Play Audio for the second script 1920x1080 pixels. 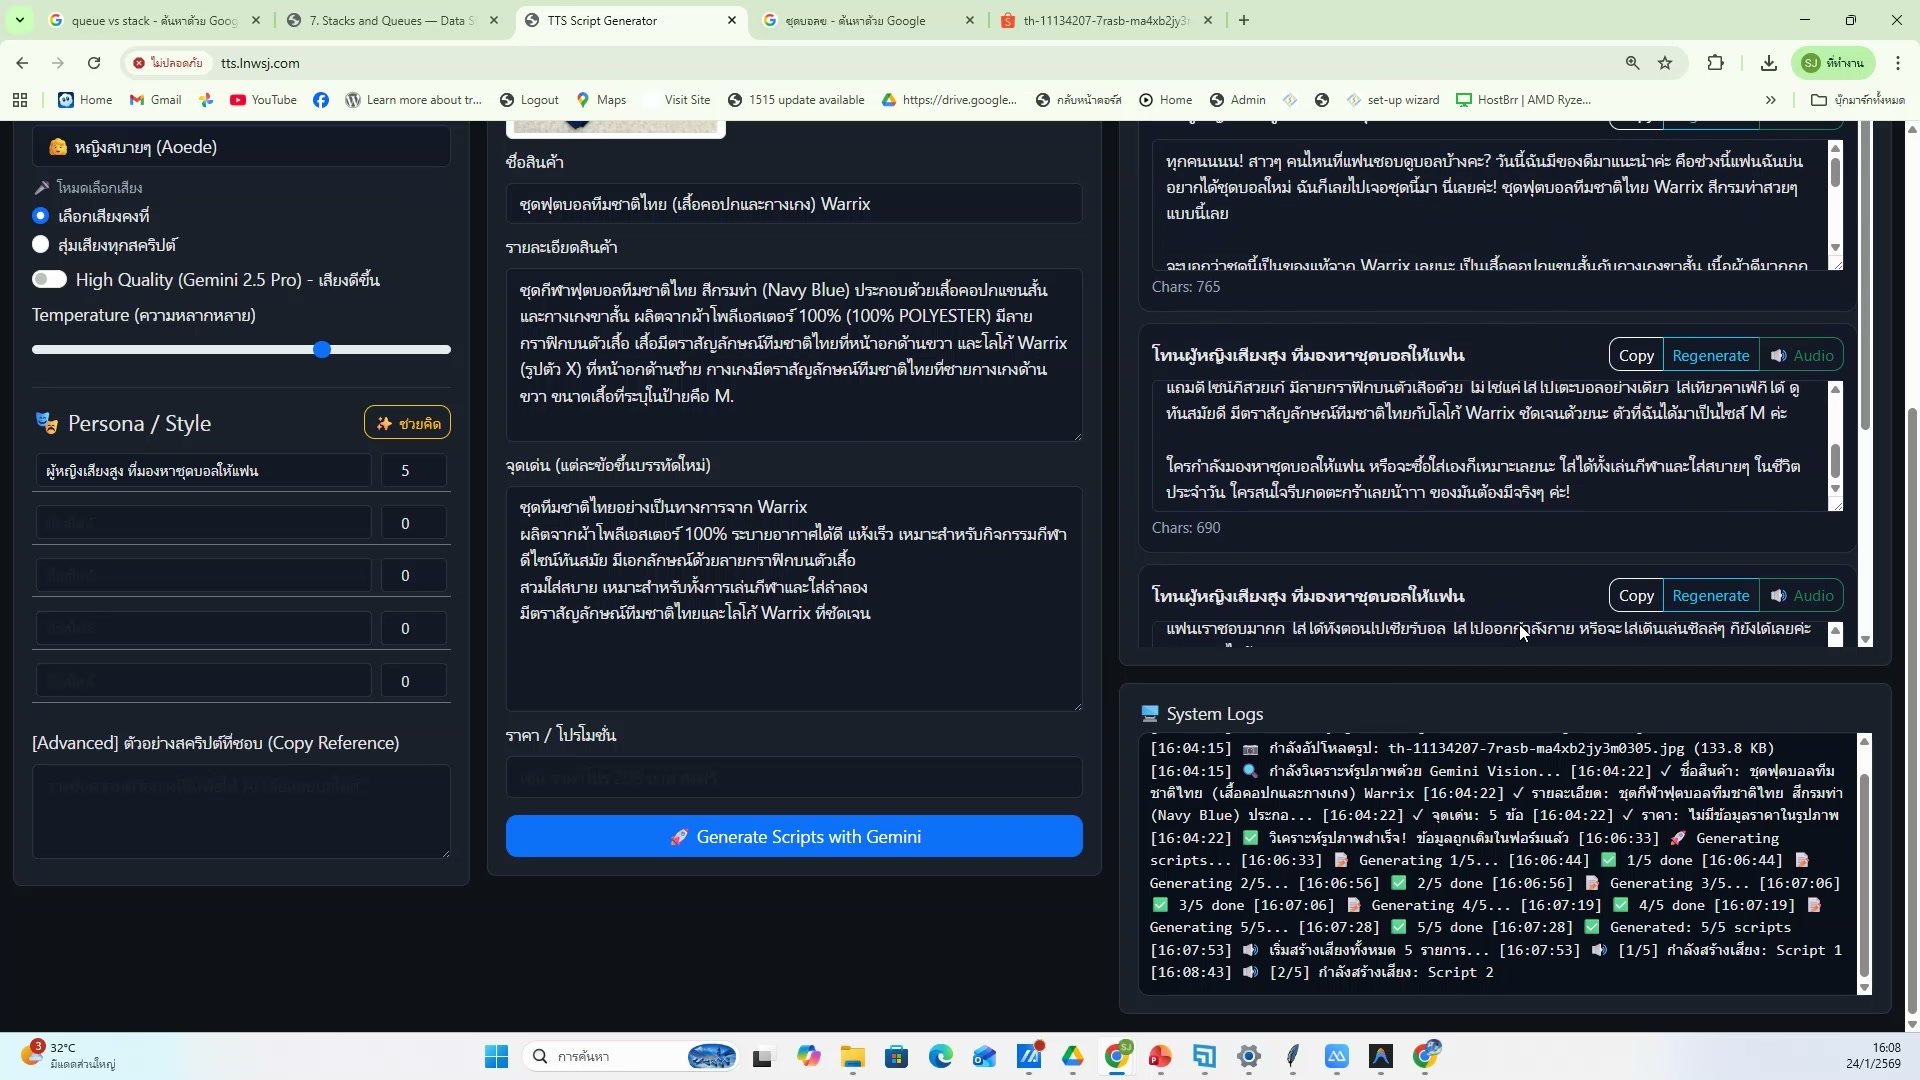point(1803,354)
